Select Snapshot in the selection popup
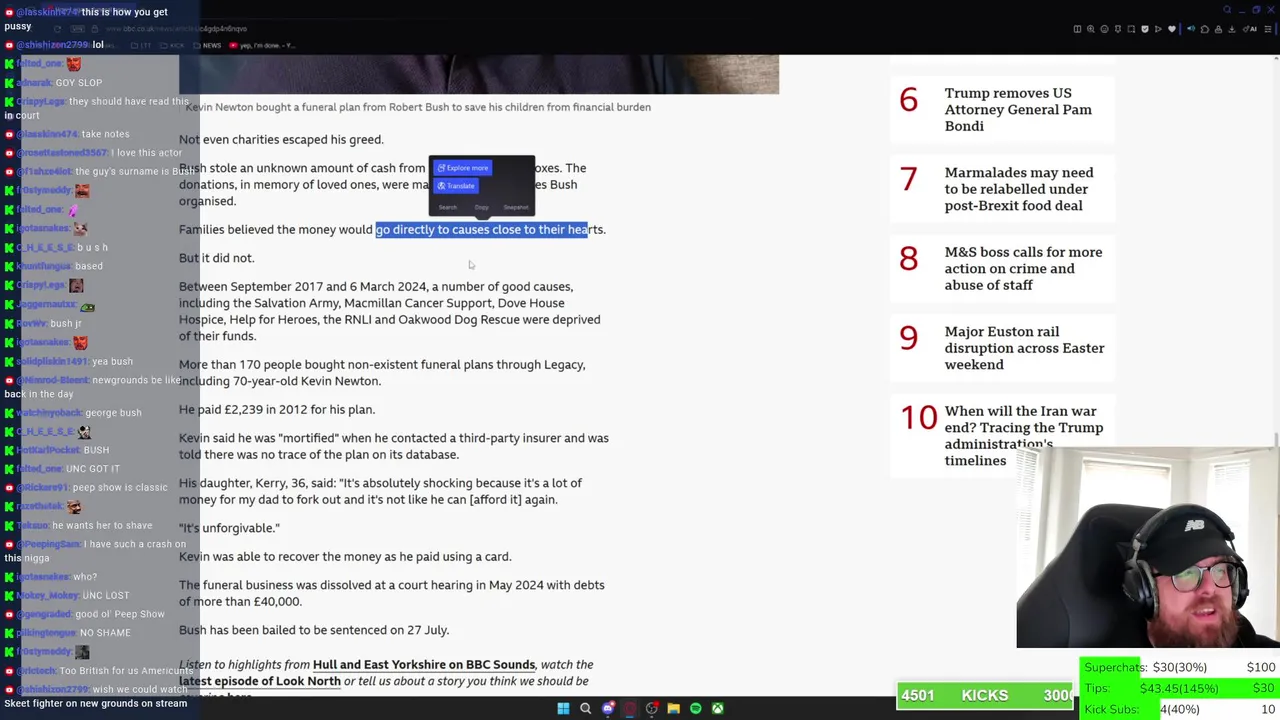Image resolution: width=1280 pixels, height=720 pixels. coord(516,208)
